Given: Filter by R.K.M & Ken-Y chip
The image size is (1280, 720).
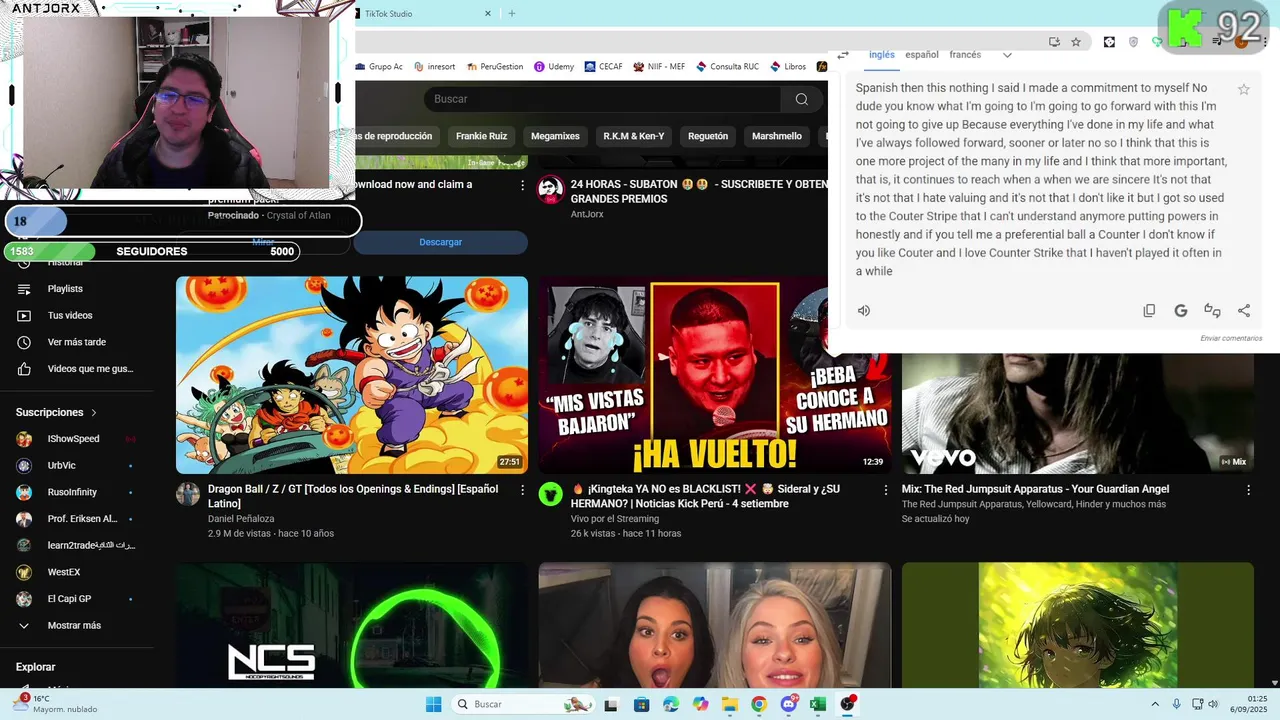Looking at the screenshot, I should [634, 136].
